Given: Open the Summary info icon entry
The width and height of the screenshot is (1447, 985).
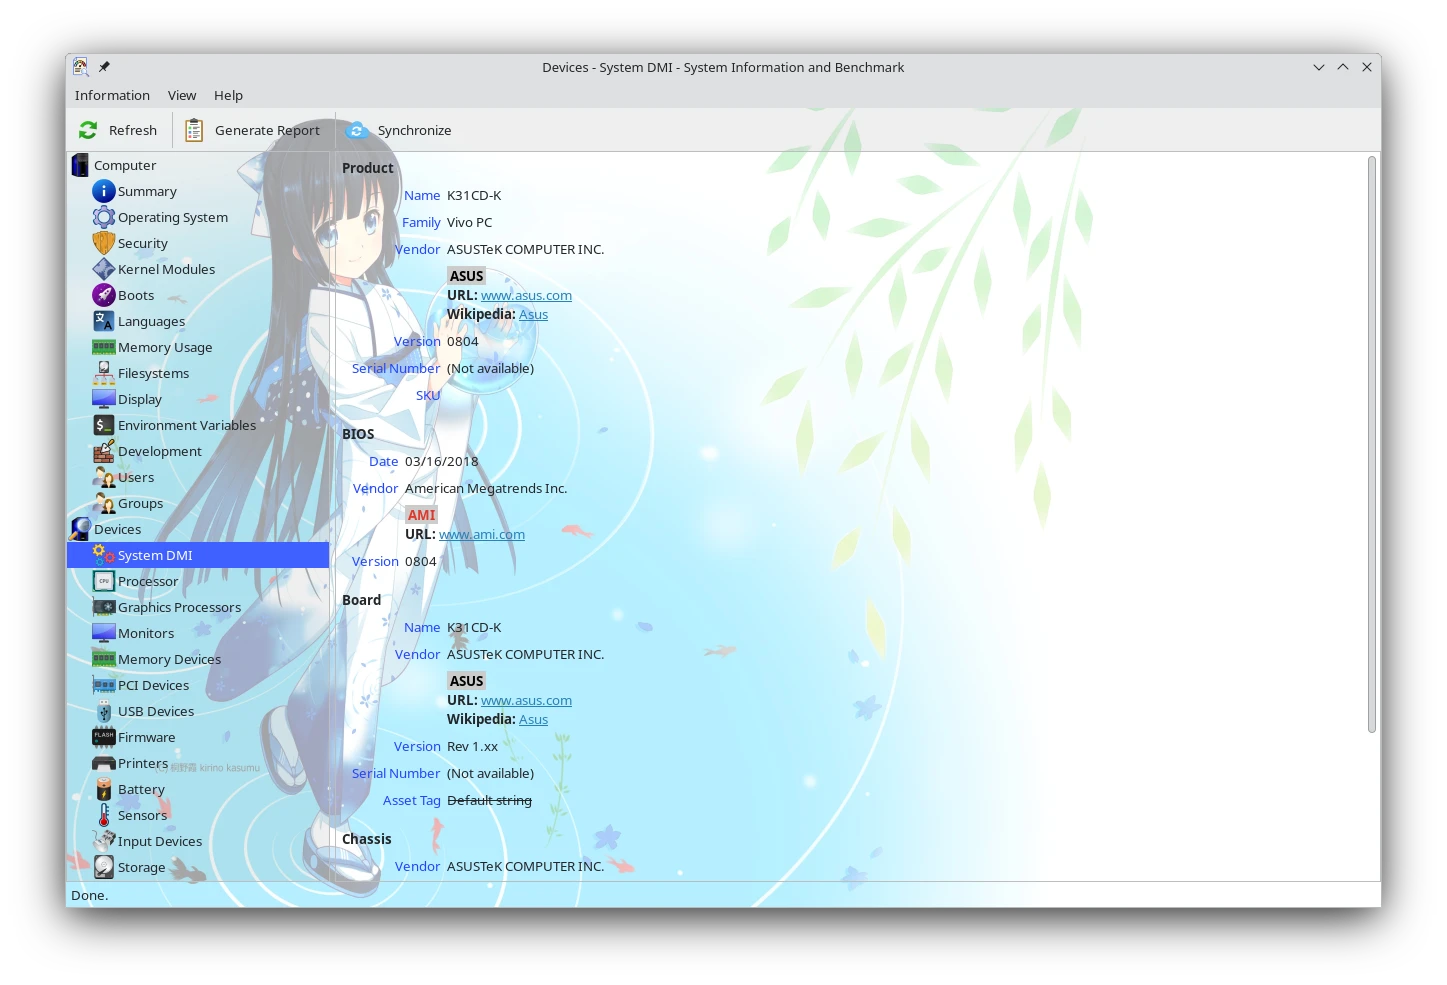Looking at the screenshot, I should [x=104, y=191].
